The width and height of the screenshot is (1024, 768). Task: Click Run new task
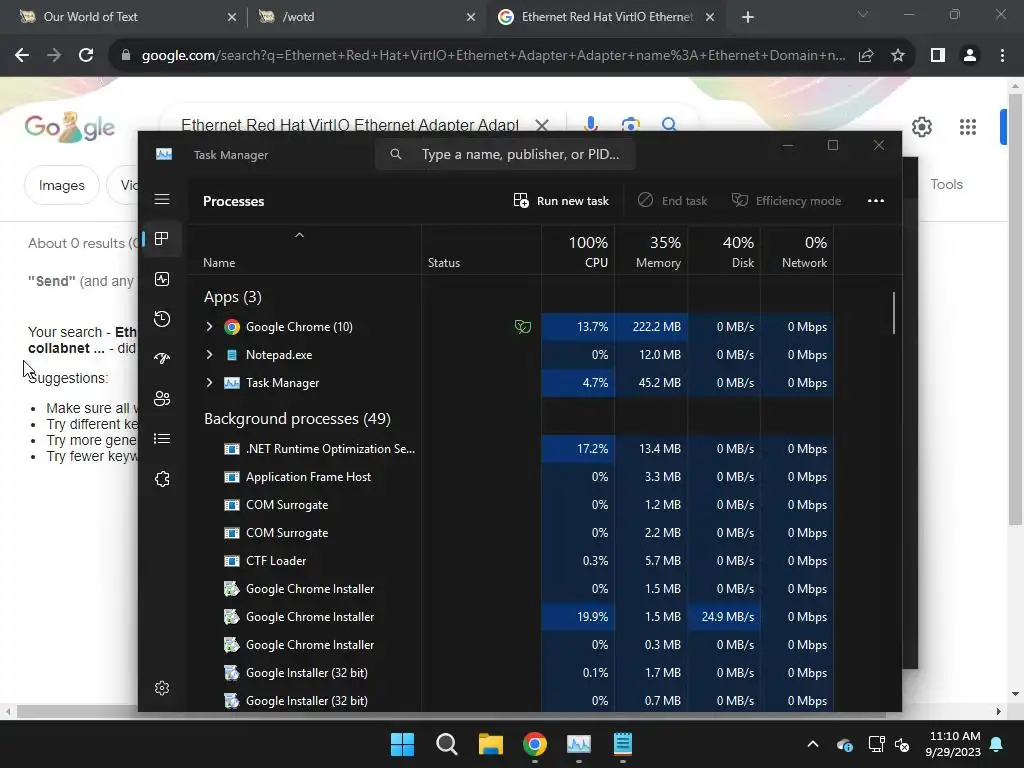click(x=561, y=200)
